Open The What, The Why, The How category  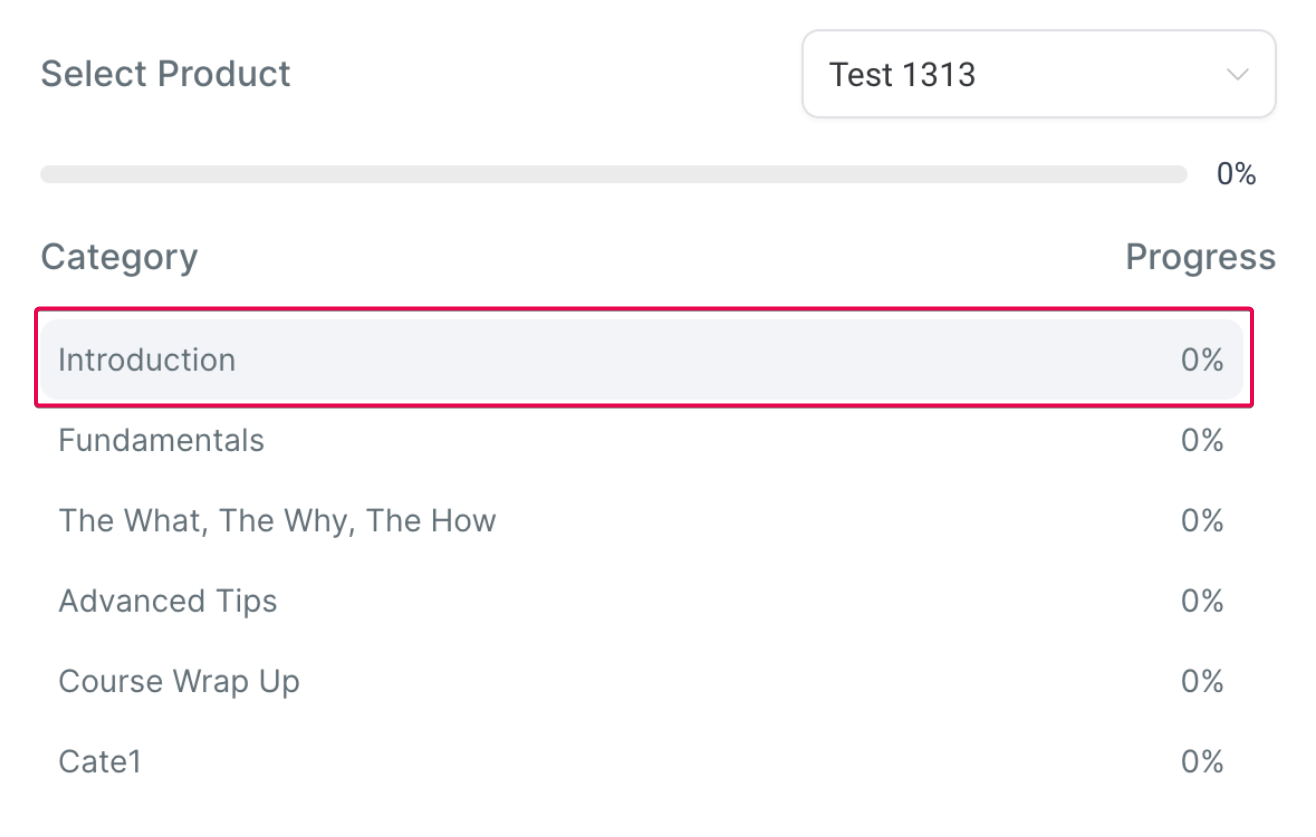click(642, 521)
